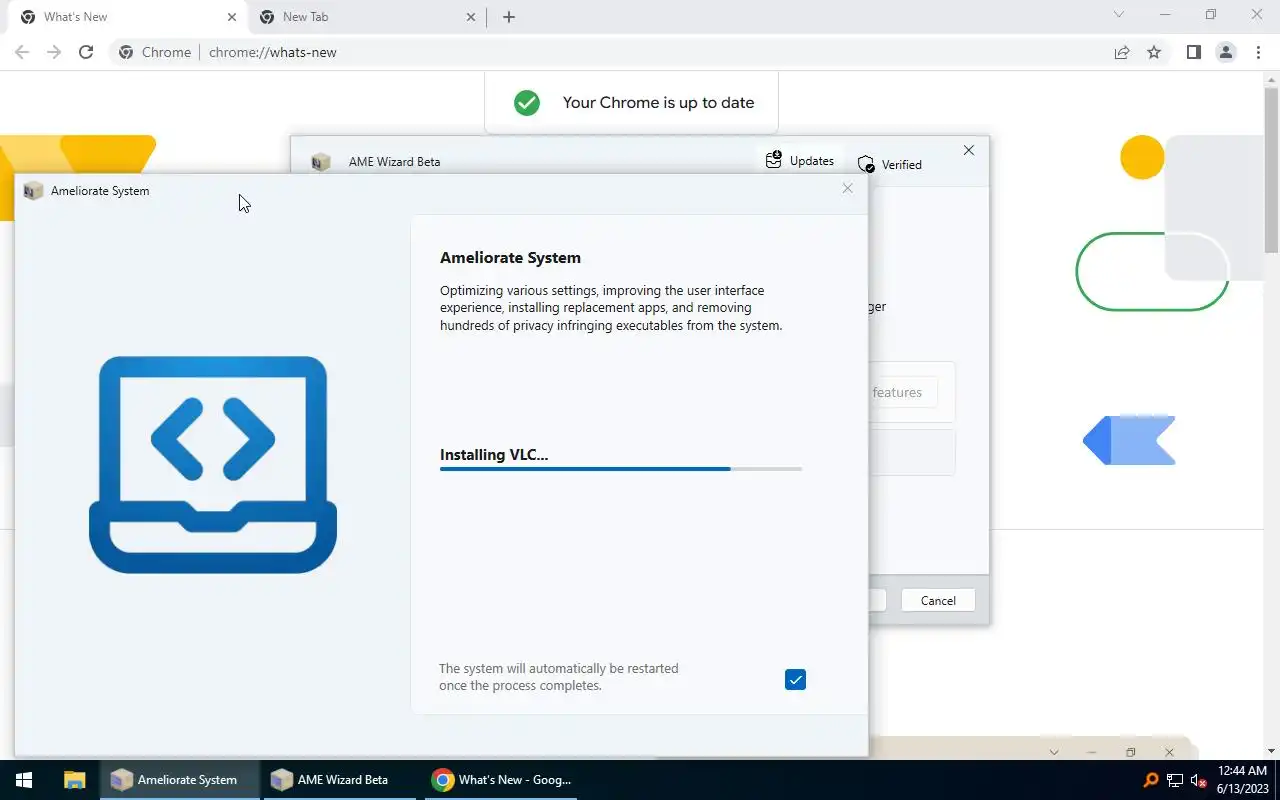Viewport: 1280px width, 800px height.
Task: Click the Chrome site info chip
Action: pos(155,52)
